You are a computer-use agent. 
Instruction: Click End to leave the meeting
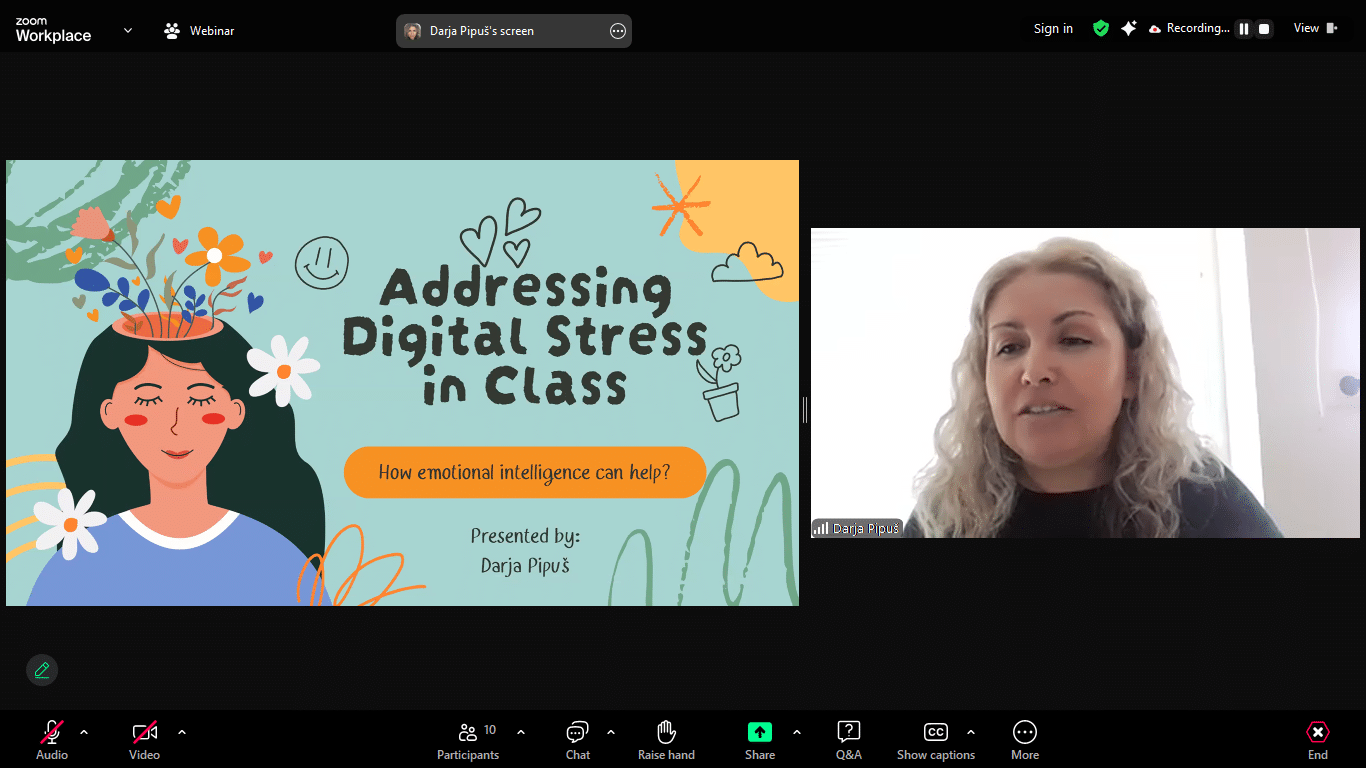coord(1317,740)
